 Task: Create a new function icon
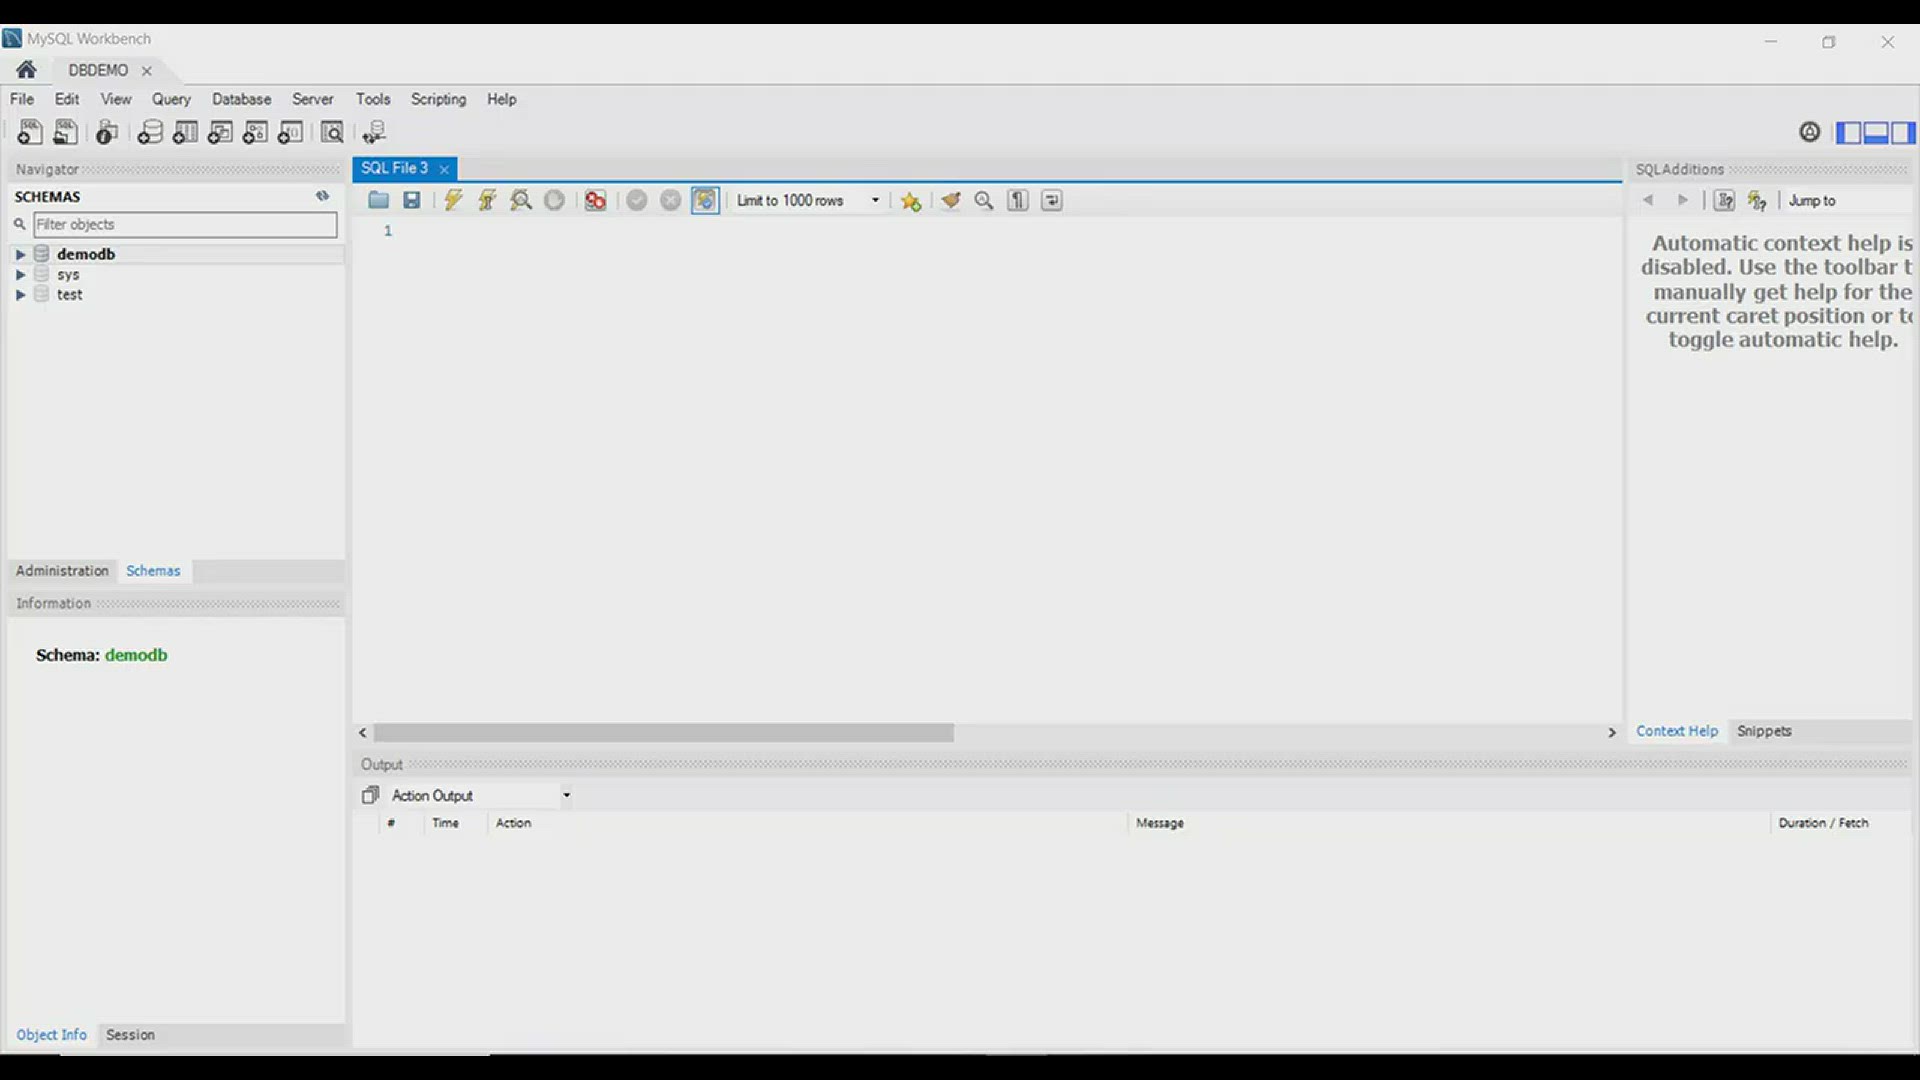pyautogui.click(x=290, y=132)
